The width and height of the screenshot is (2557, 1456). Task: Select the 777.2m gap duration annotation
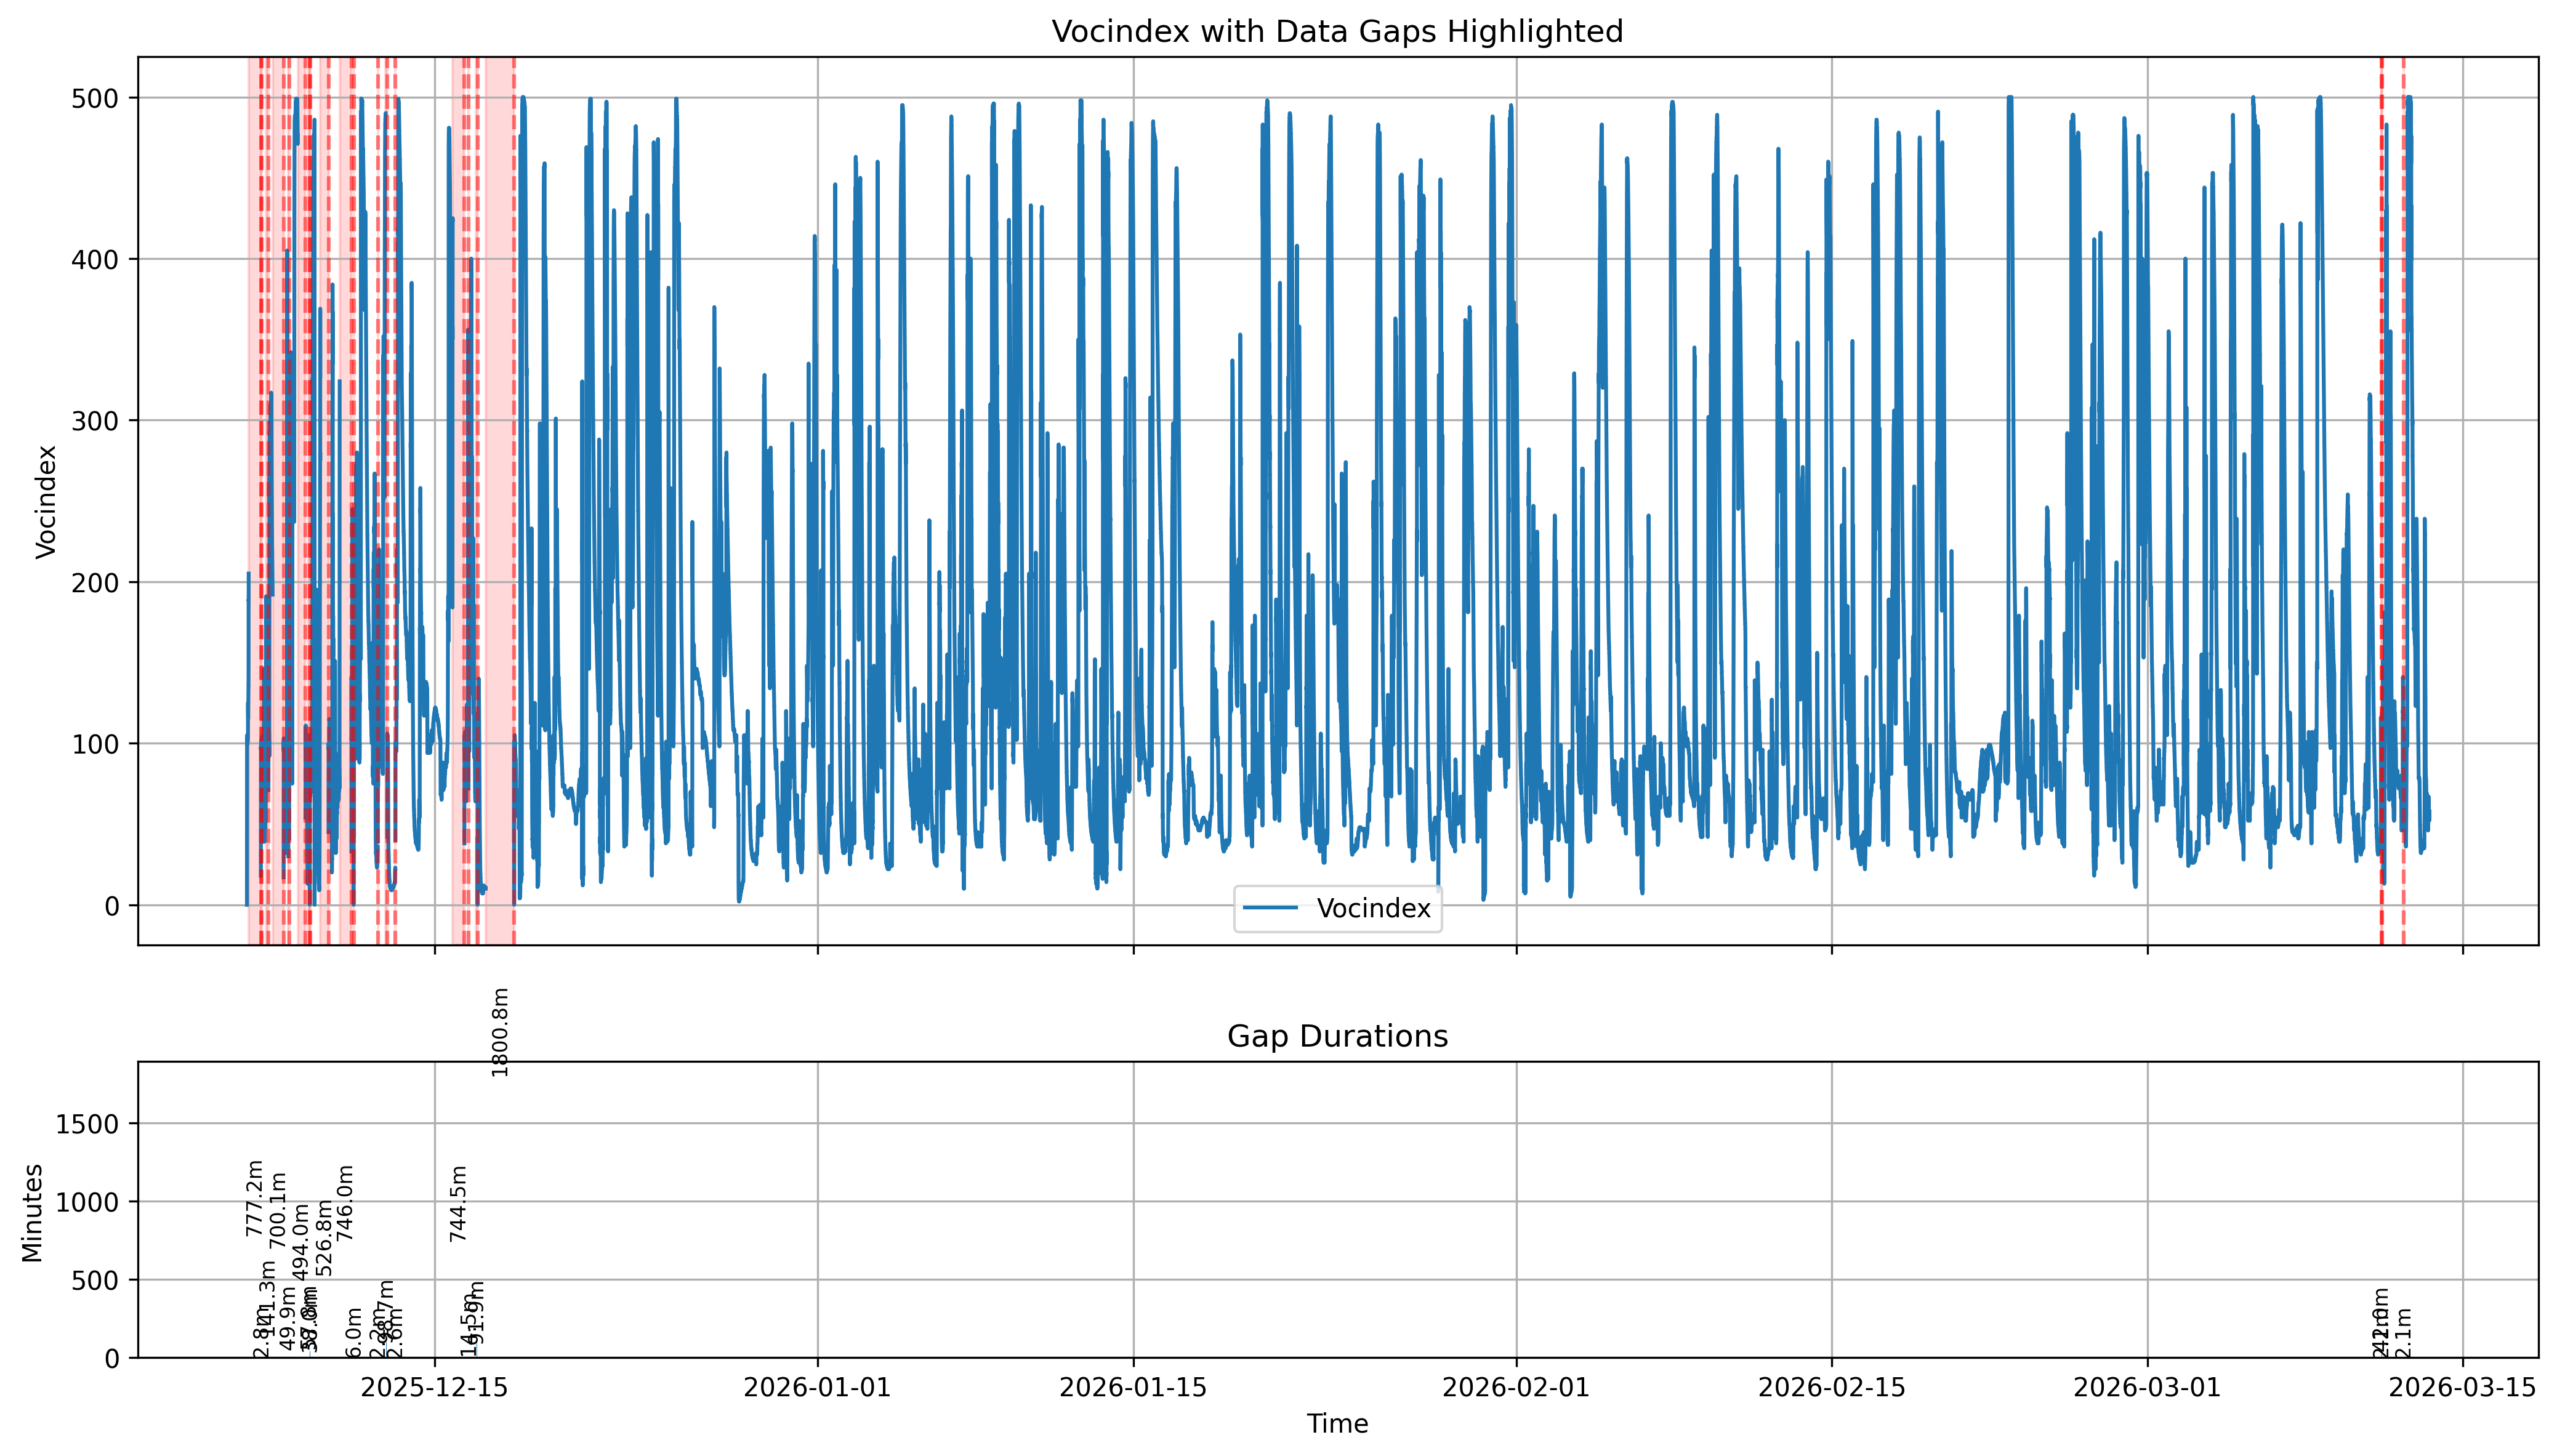pyautogui.click(x=255, y=1198)
